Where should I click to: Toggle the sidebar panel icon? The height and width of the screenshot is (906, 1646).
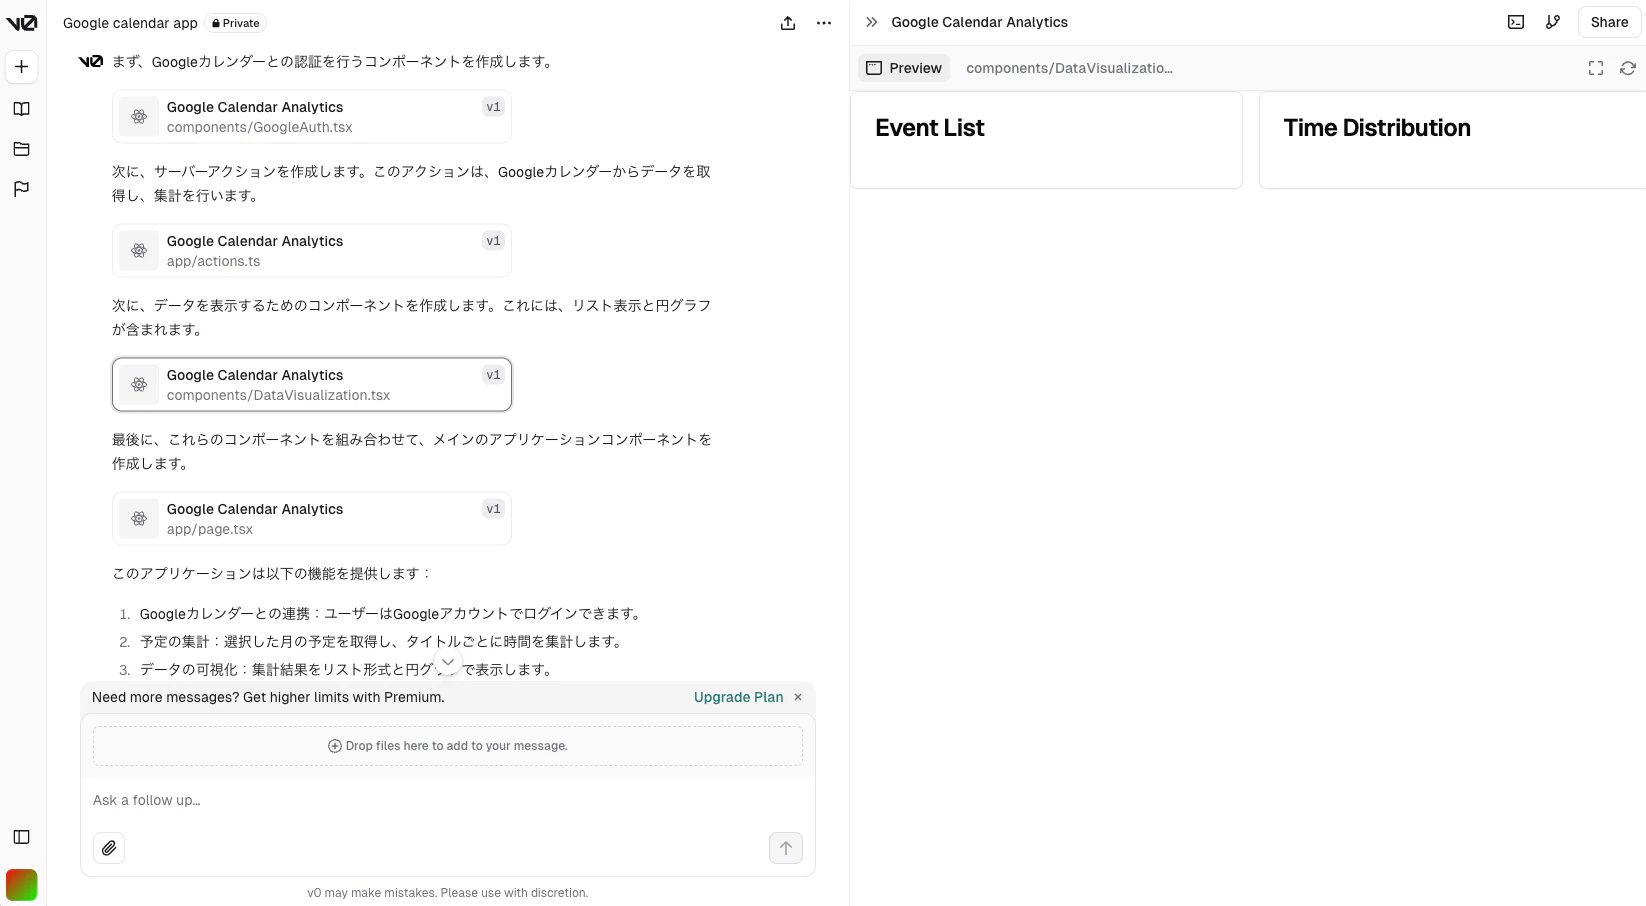(21, 837)
